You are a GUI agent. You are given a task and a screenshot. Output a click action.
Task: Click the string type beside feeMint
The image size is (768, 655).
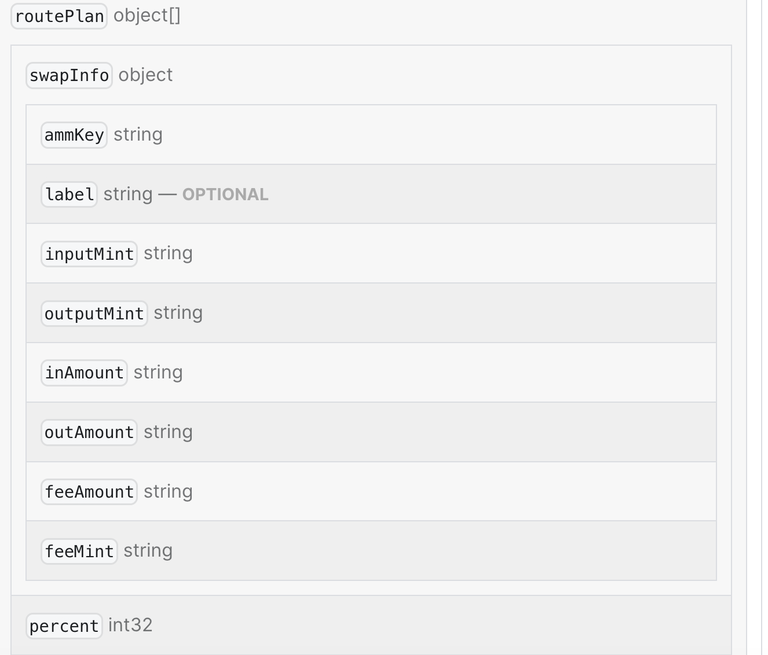pos(148,551)
